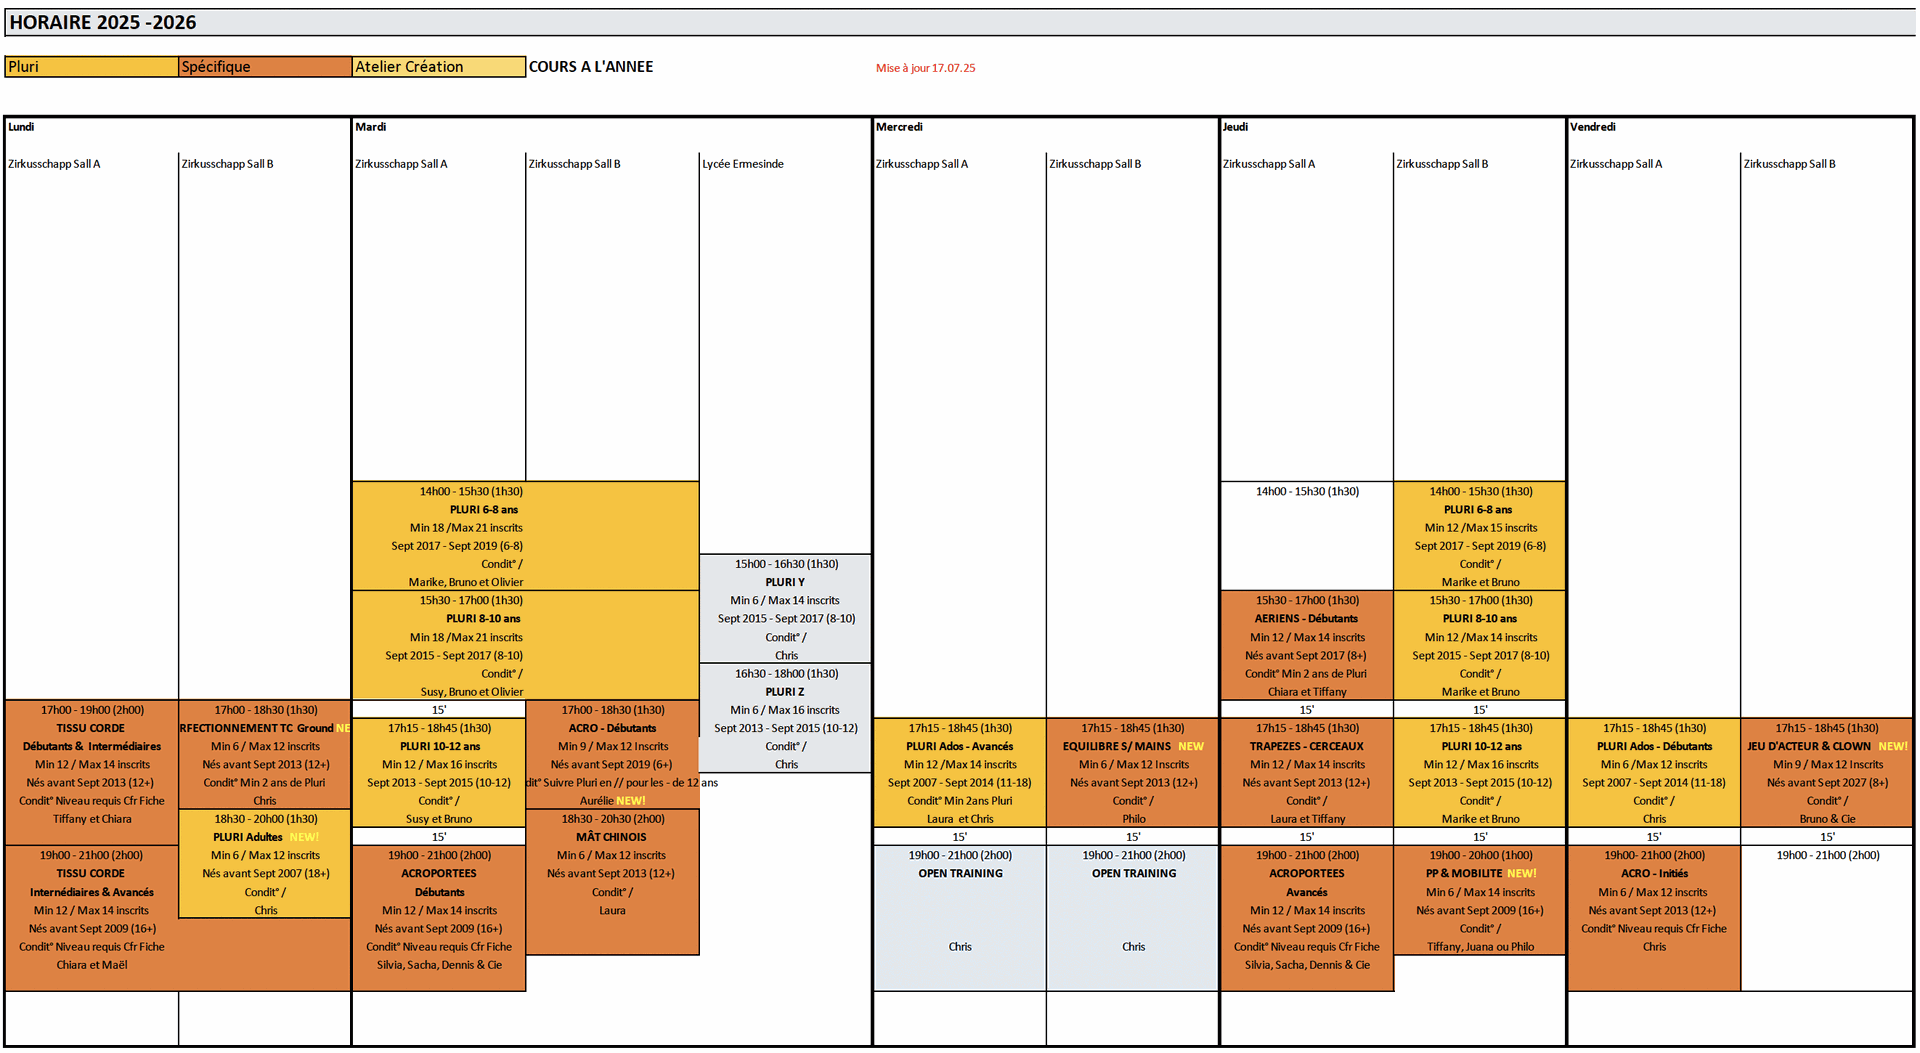This screenshot has width=1920, height=1053.
Task: Select the Vendredi day header
Action: [x=1592, y=127]
